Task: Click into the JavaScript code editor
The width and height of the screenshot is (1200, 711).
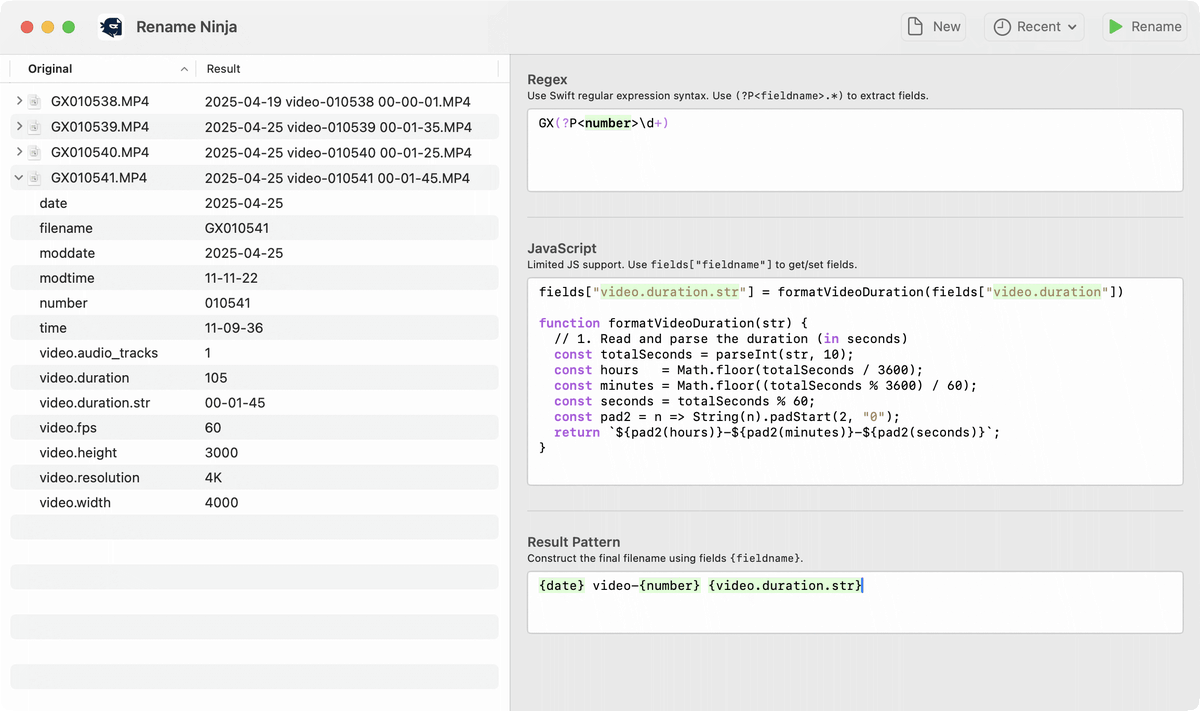Action: pos(855,381)
